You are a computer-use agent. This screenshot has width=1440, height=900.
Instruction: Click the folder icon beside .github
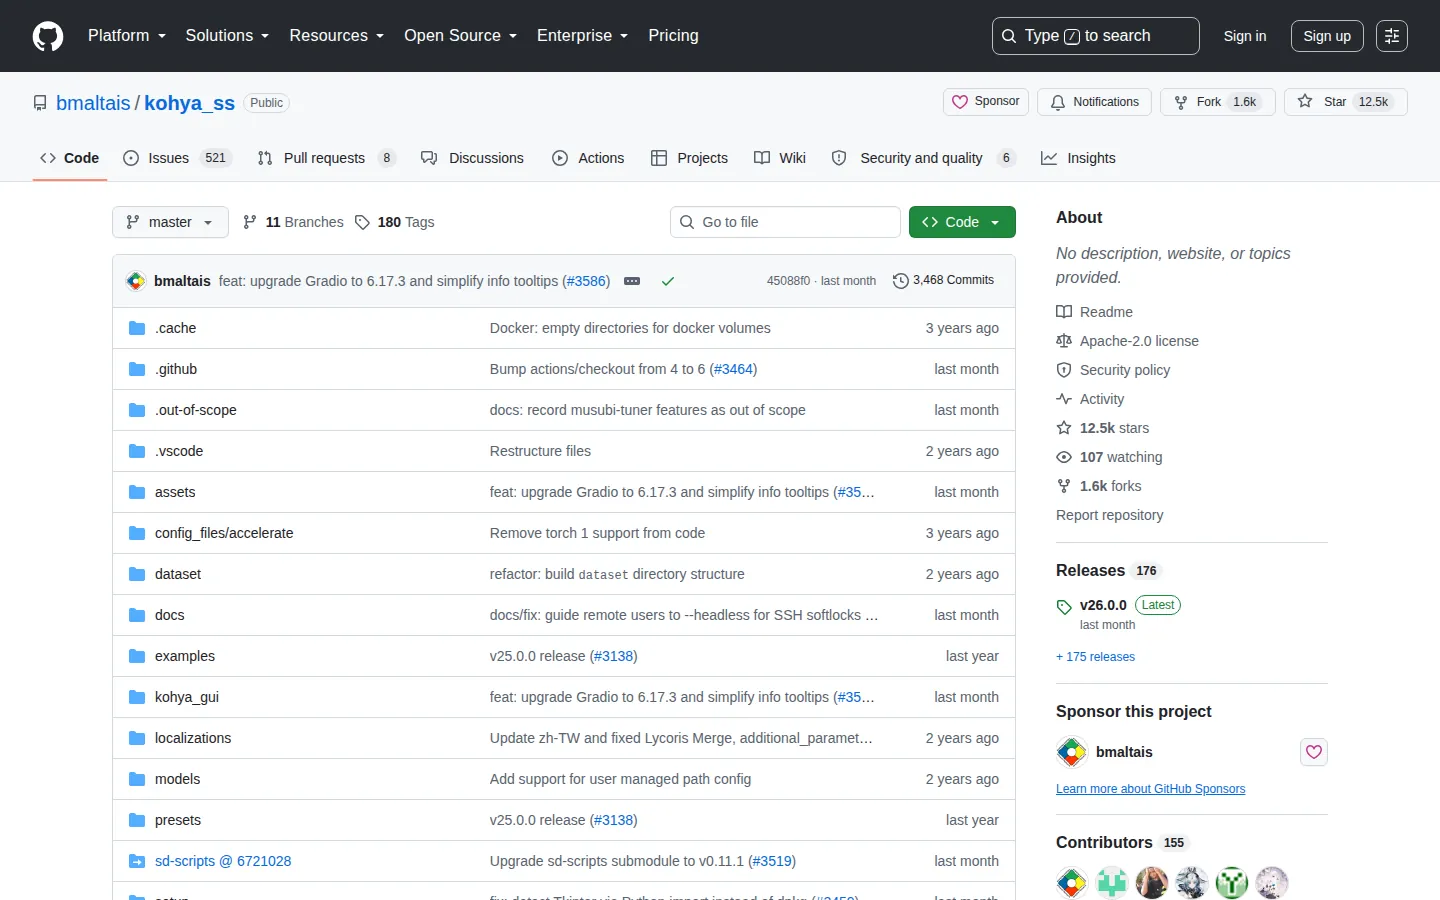tap(137, 369)
